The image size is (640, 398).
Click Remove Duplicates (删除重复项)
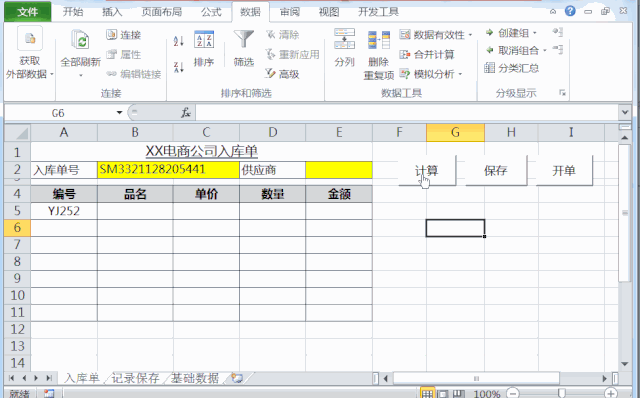378,55
